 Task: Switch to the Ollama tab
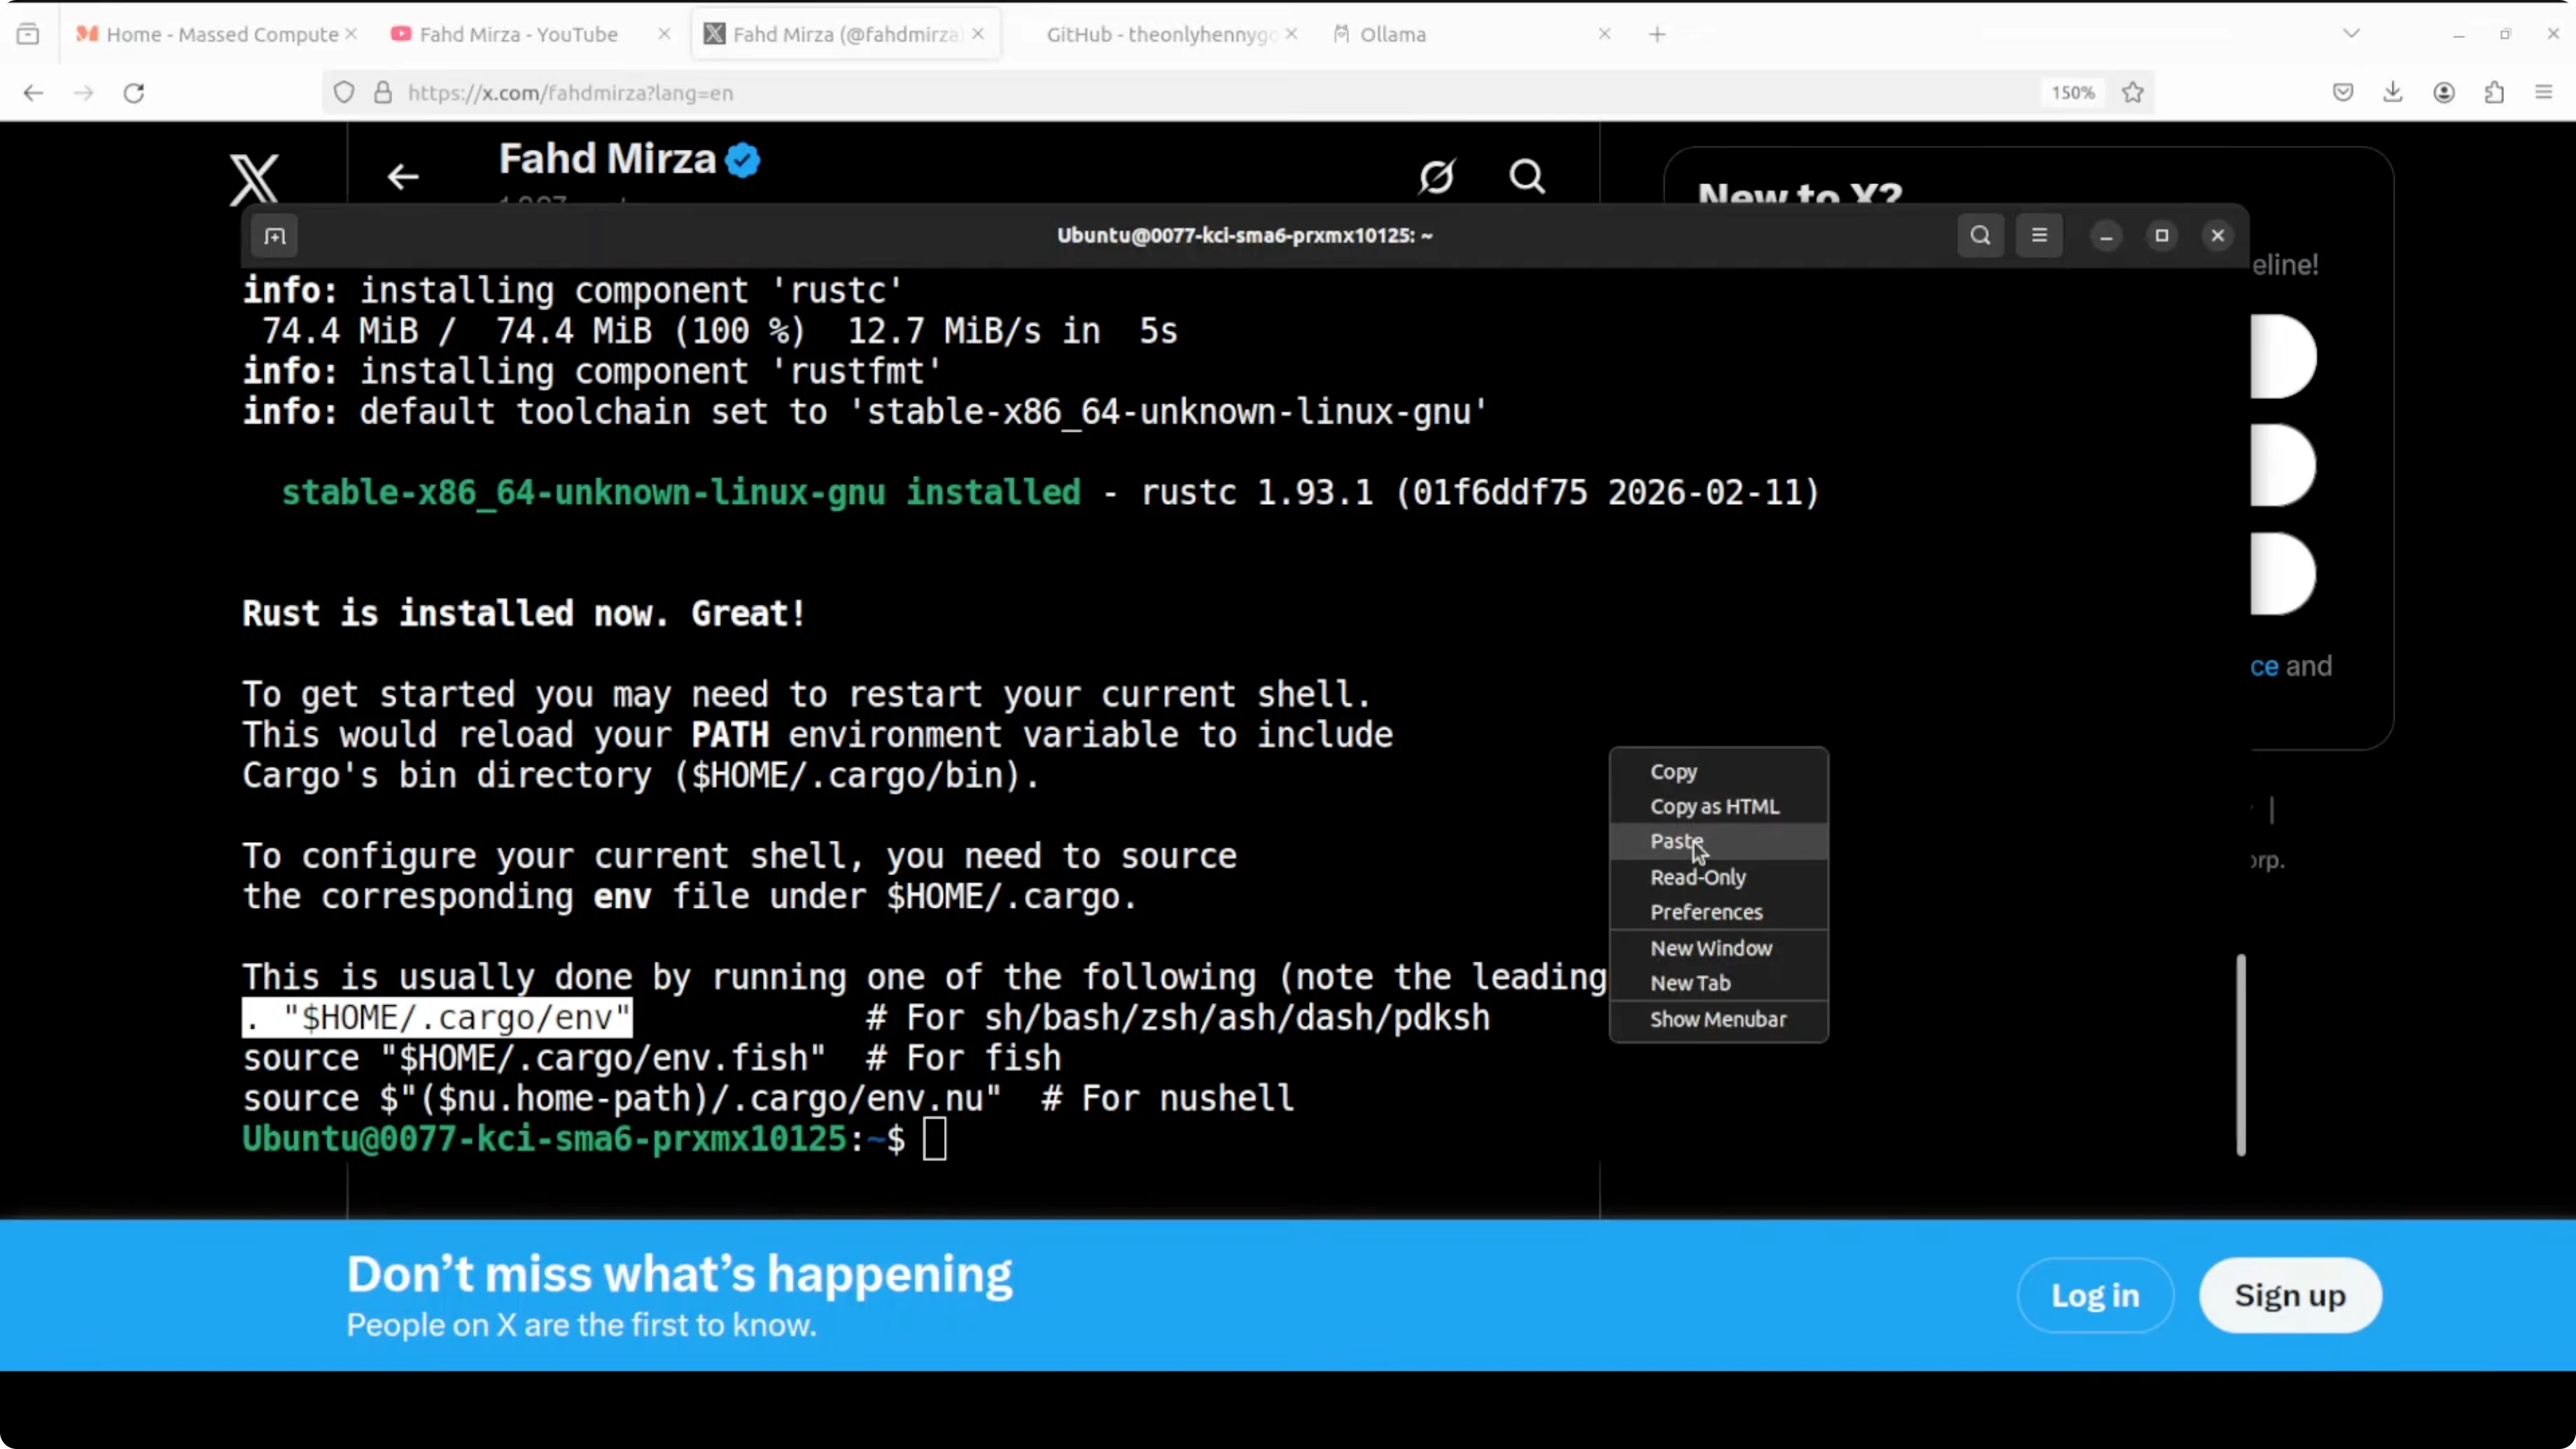(x=1392, y=34)
